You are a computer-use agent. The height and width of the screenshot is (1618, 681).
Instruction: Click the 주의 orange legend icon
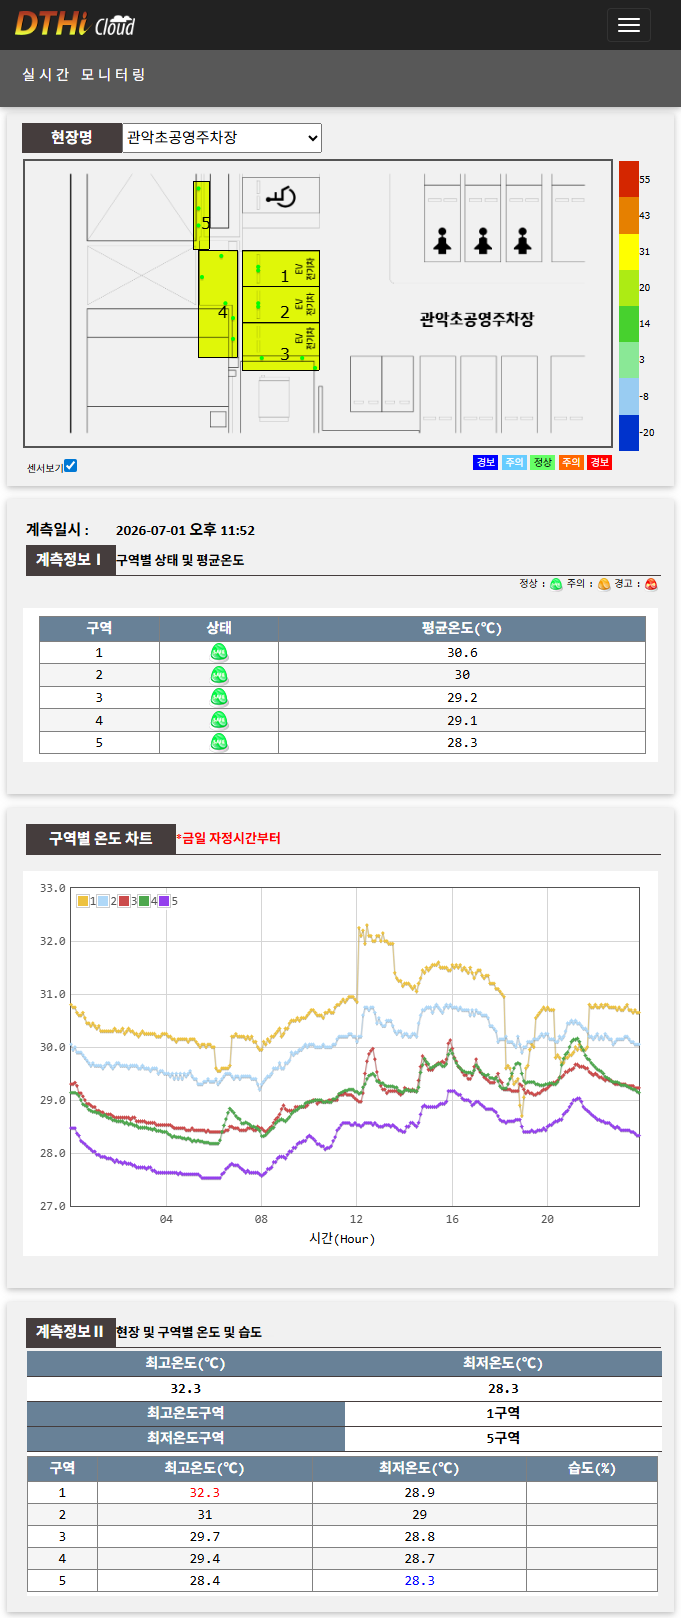tap(604, 584)
